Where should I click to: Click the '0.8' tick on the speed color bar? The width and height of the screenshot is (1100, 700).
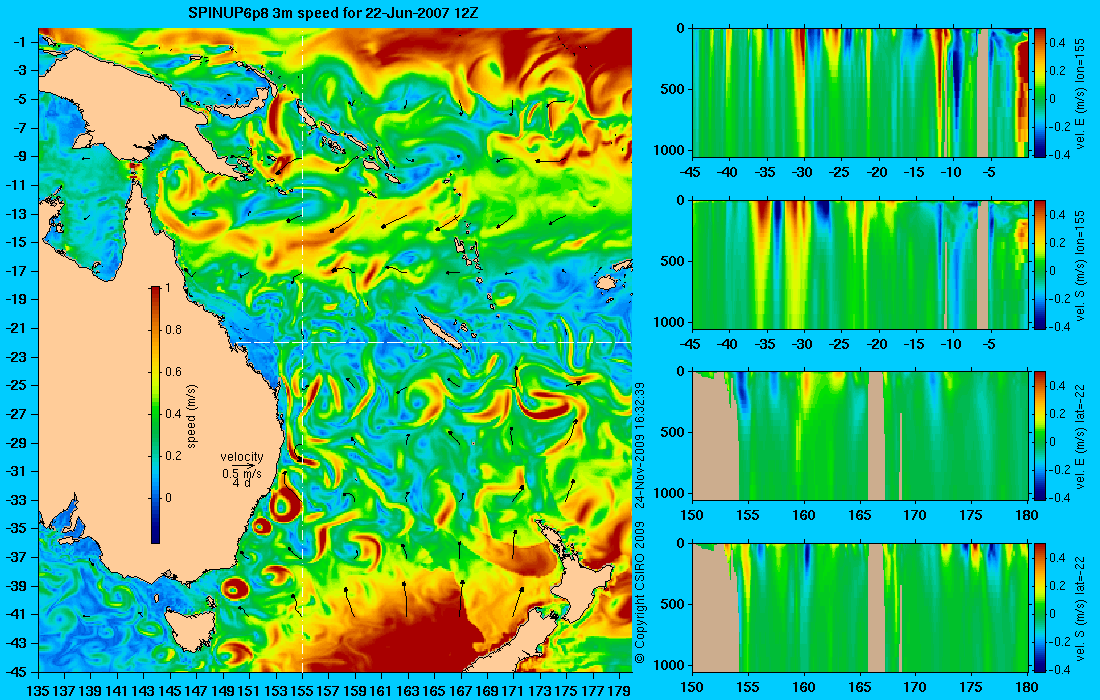point(173,330)
